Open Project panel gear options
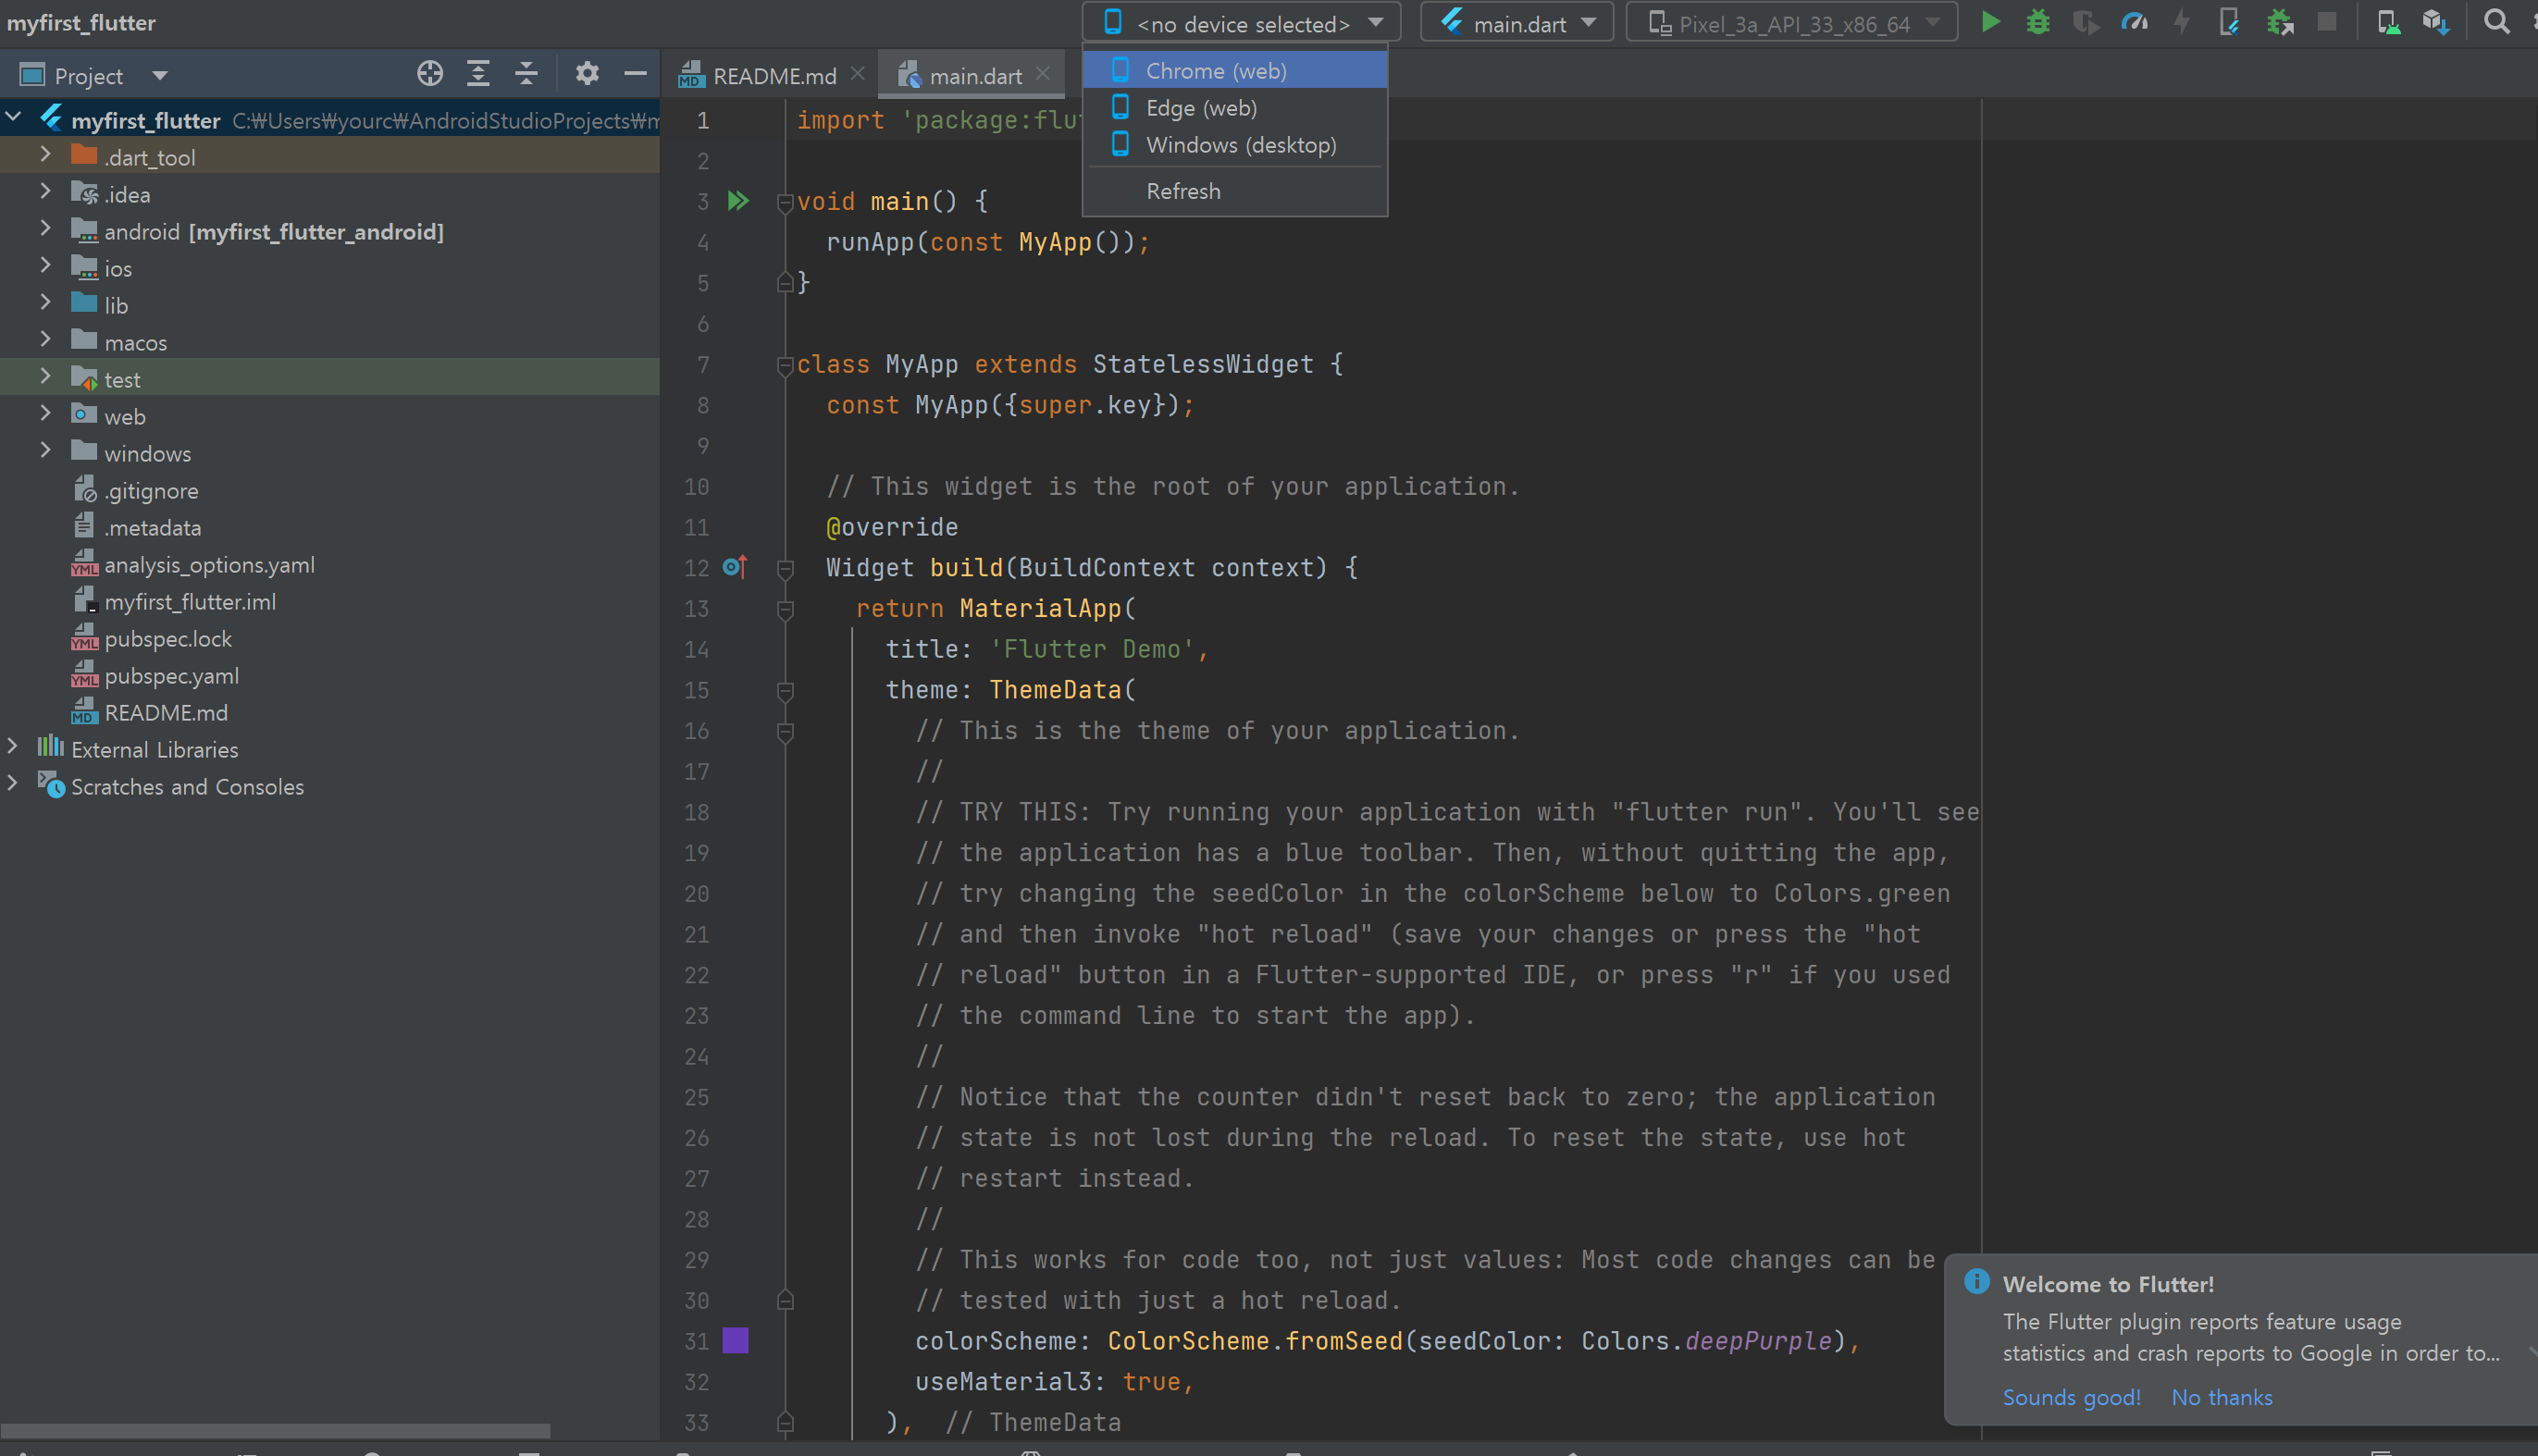Image resolution: width=2538 pixels, height=1456 pixels. click(x=587, y=74)
